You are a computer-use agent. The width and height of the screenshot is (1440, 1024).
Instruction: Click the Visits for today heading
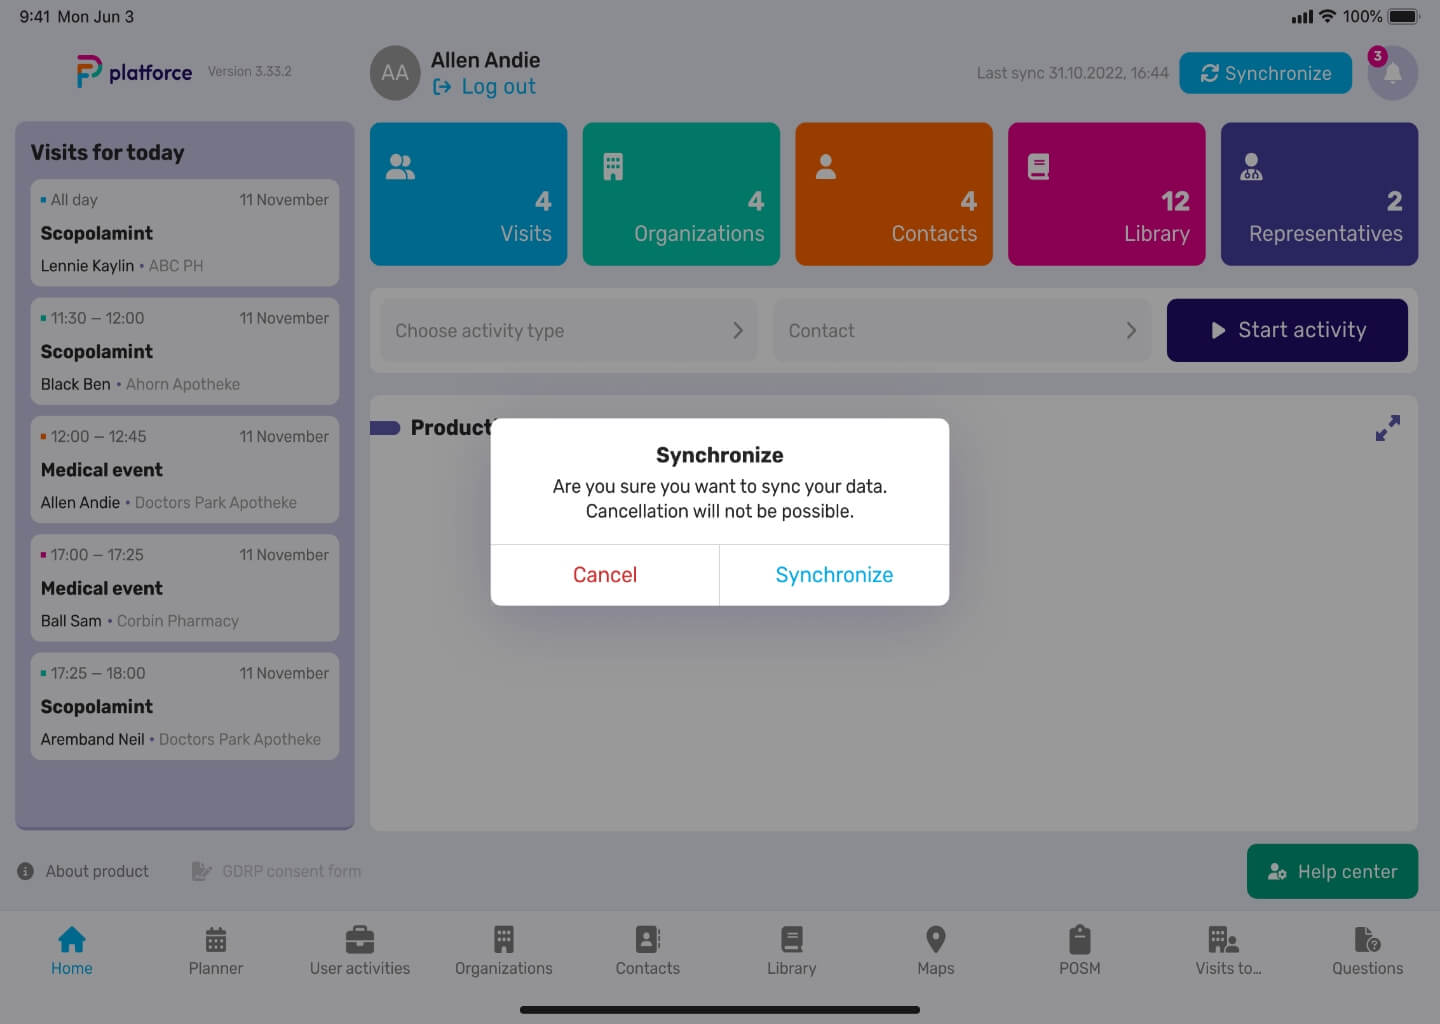(108, 152)
